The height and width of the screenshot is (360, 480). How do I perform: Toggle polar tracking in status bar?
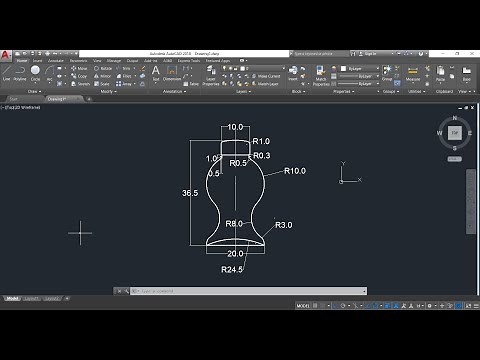click(x=343, y=305)
